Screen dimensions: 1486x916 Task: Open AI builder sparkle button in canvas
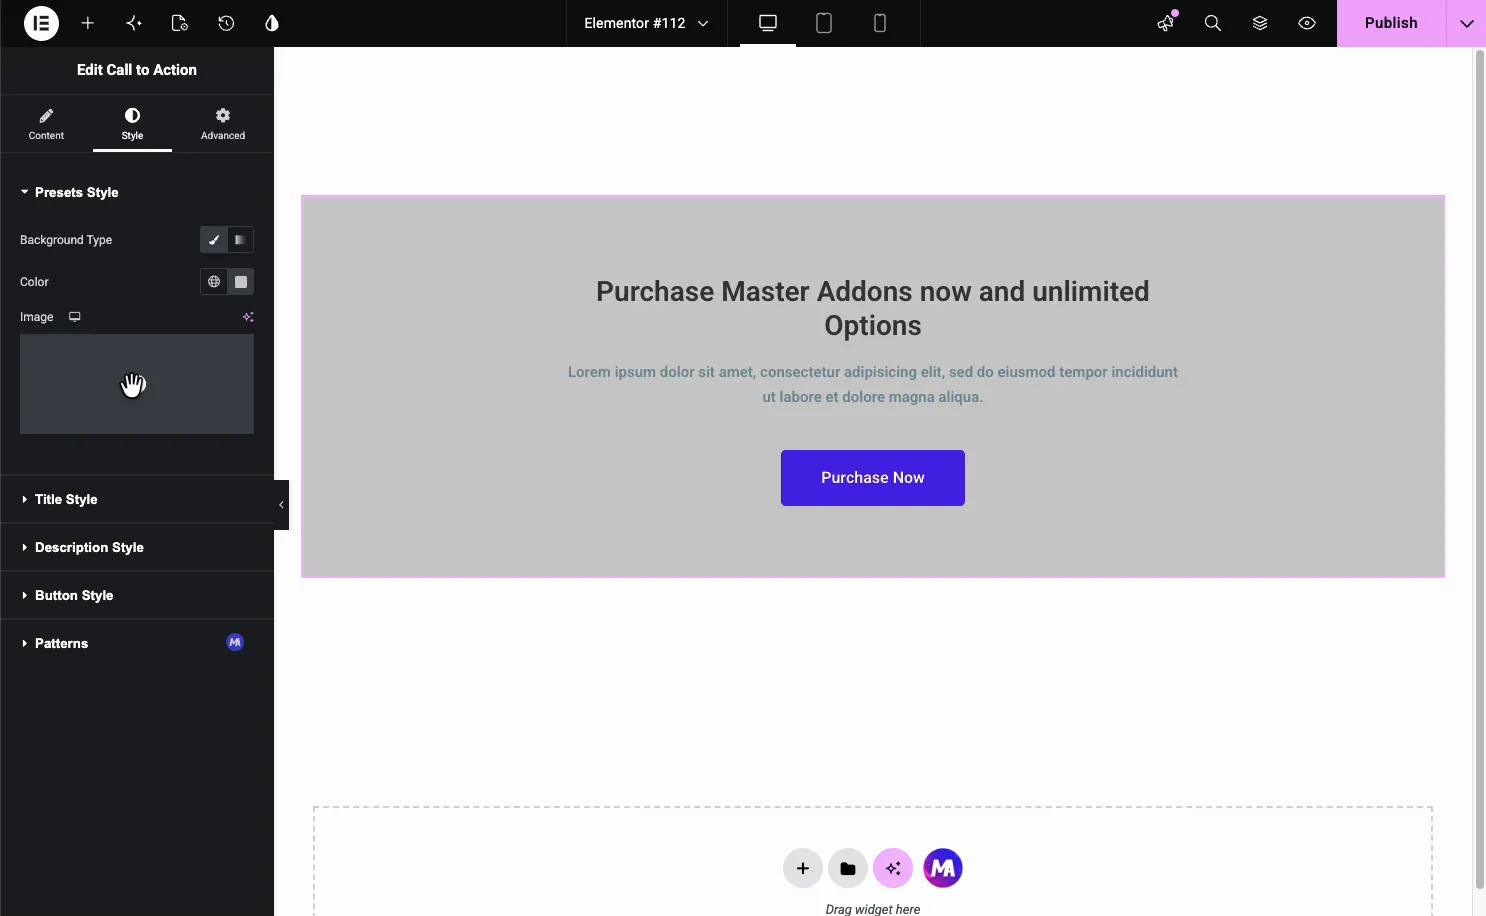click(x=893, y=868)
